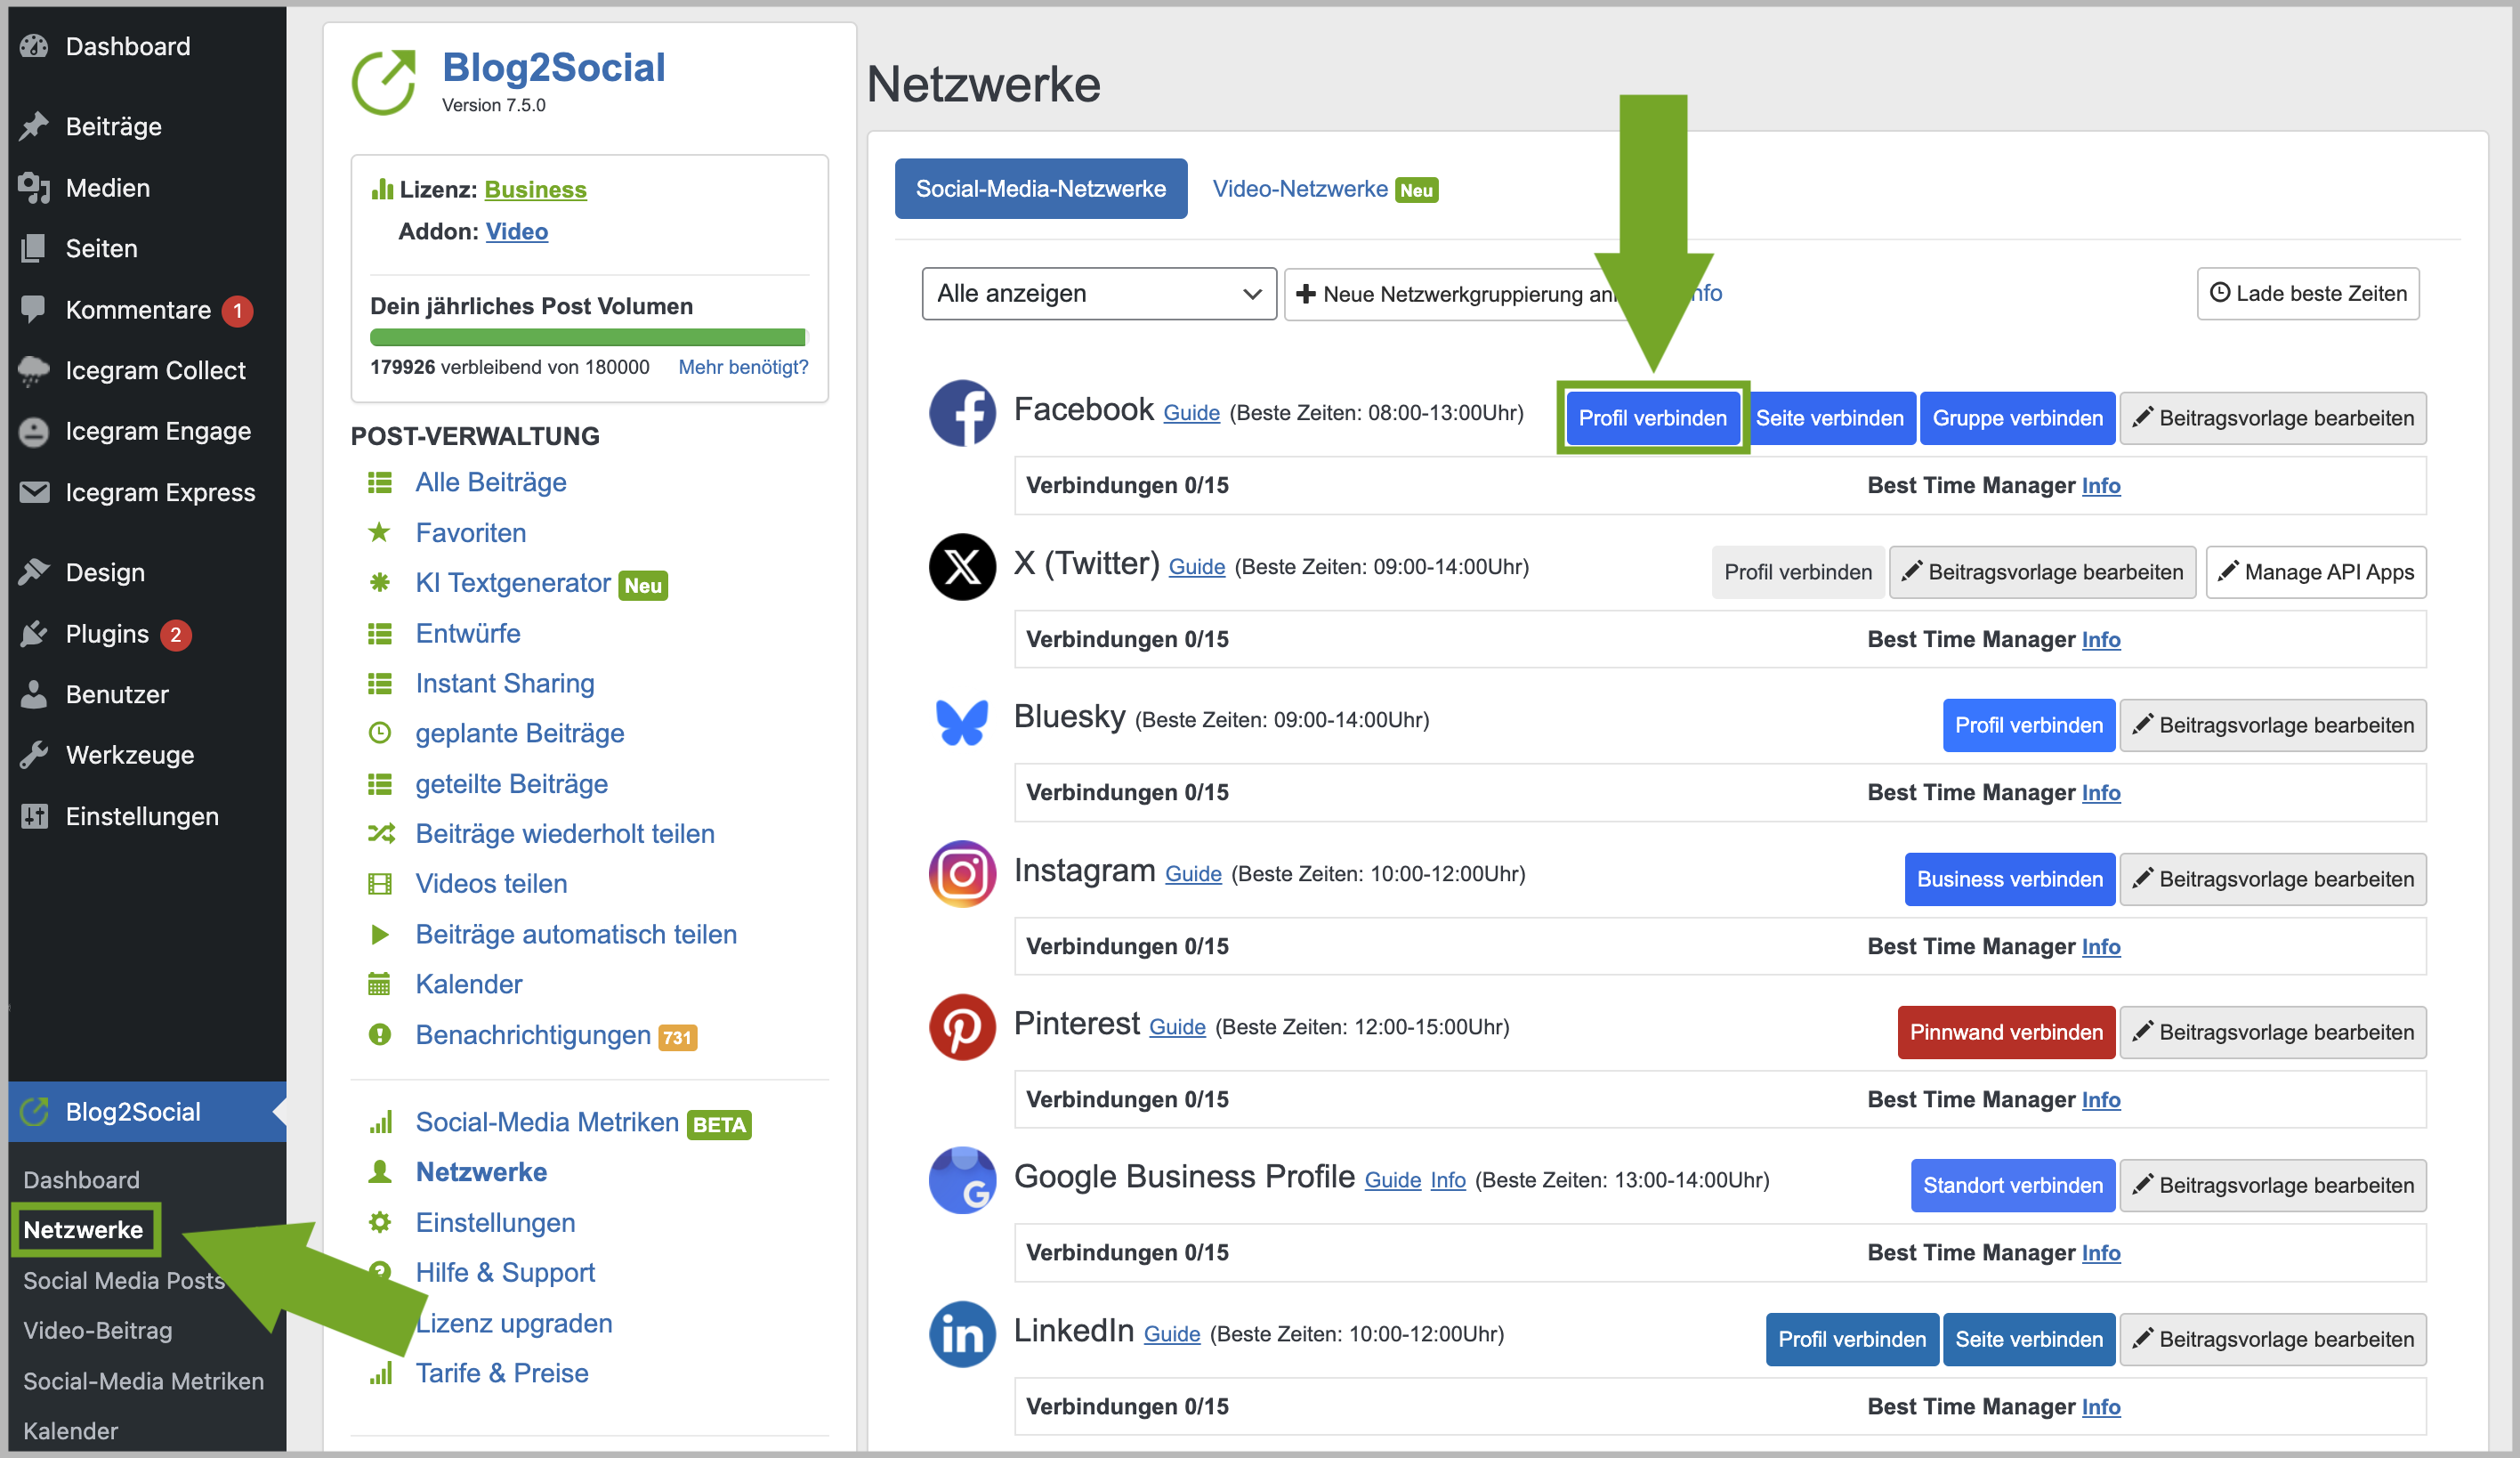The height and width of the screenshot is (1458, 2520).
Task: Open Google Business Profile Info link
Action: 1447,1180
